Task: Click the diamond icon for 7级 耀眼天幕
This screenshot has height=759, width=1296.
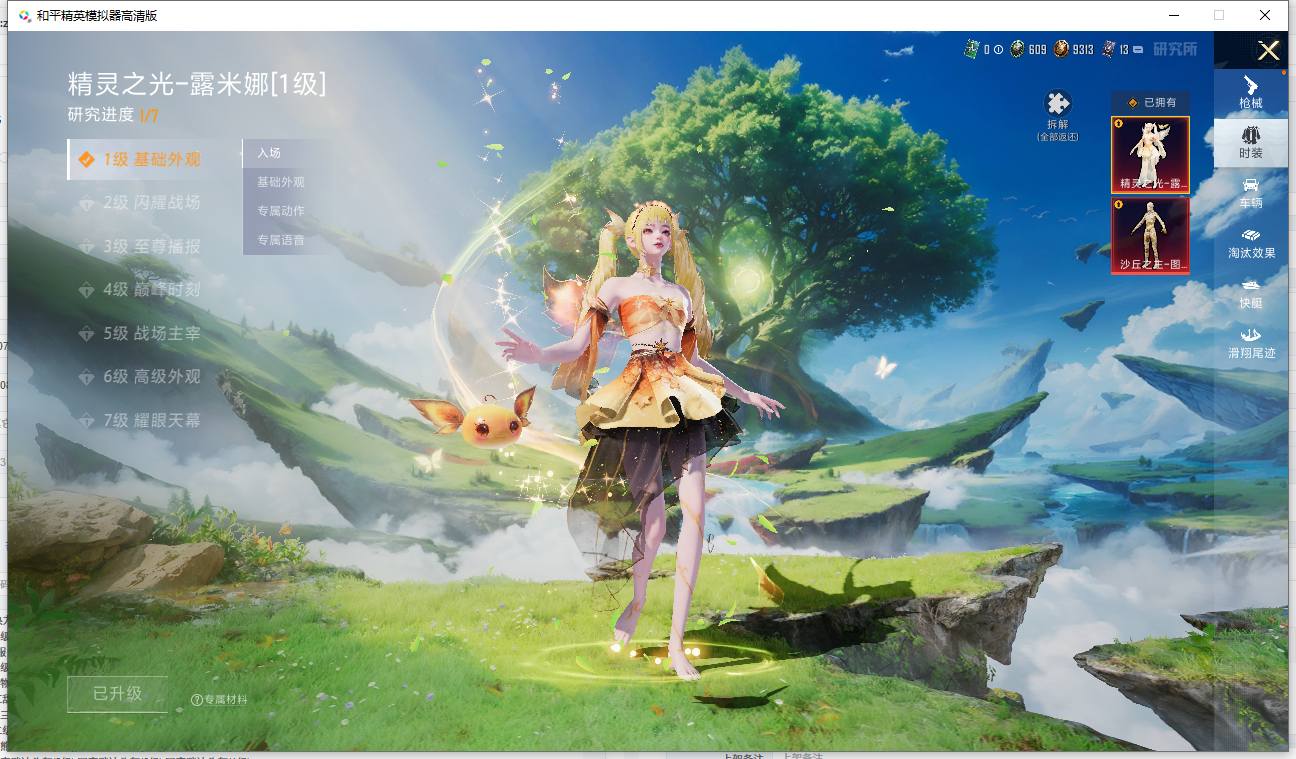Action: tap(87, 421)
